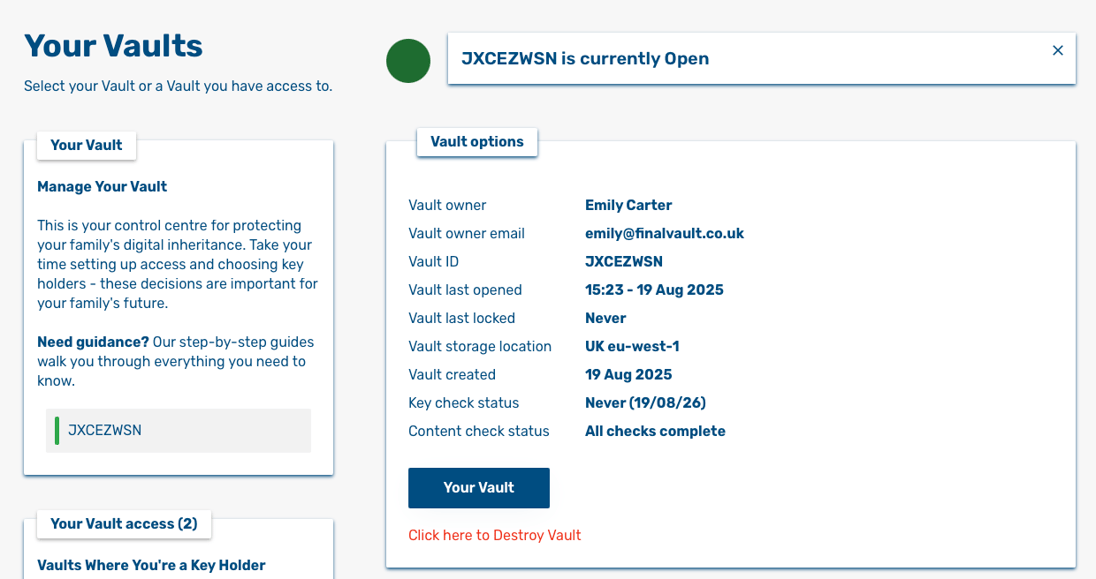This screenshot has width=1096, height=579.
Task: Click the All checks complete status
Action: [x=655, y=431]
